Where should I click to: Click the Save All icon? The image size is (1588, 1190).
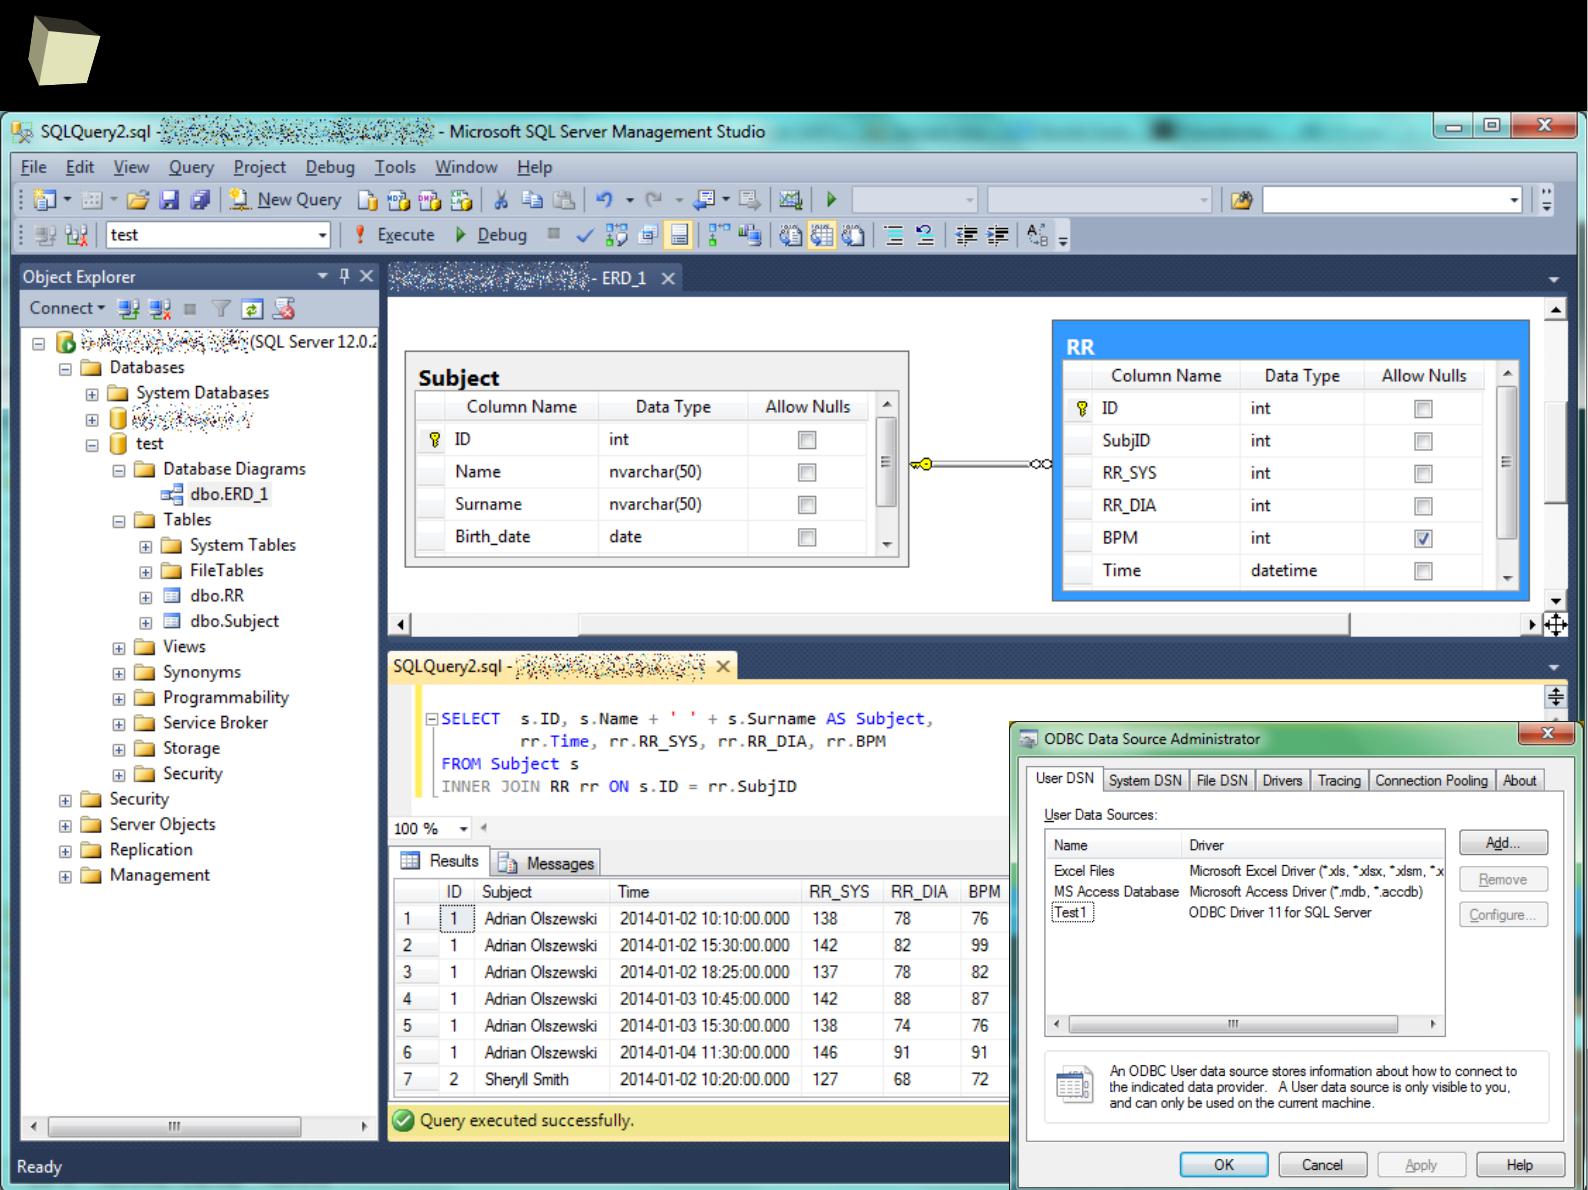coord(200,200)
